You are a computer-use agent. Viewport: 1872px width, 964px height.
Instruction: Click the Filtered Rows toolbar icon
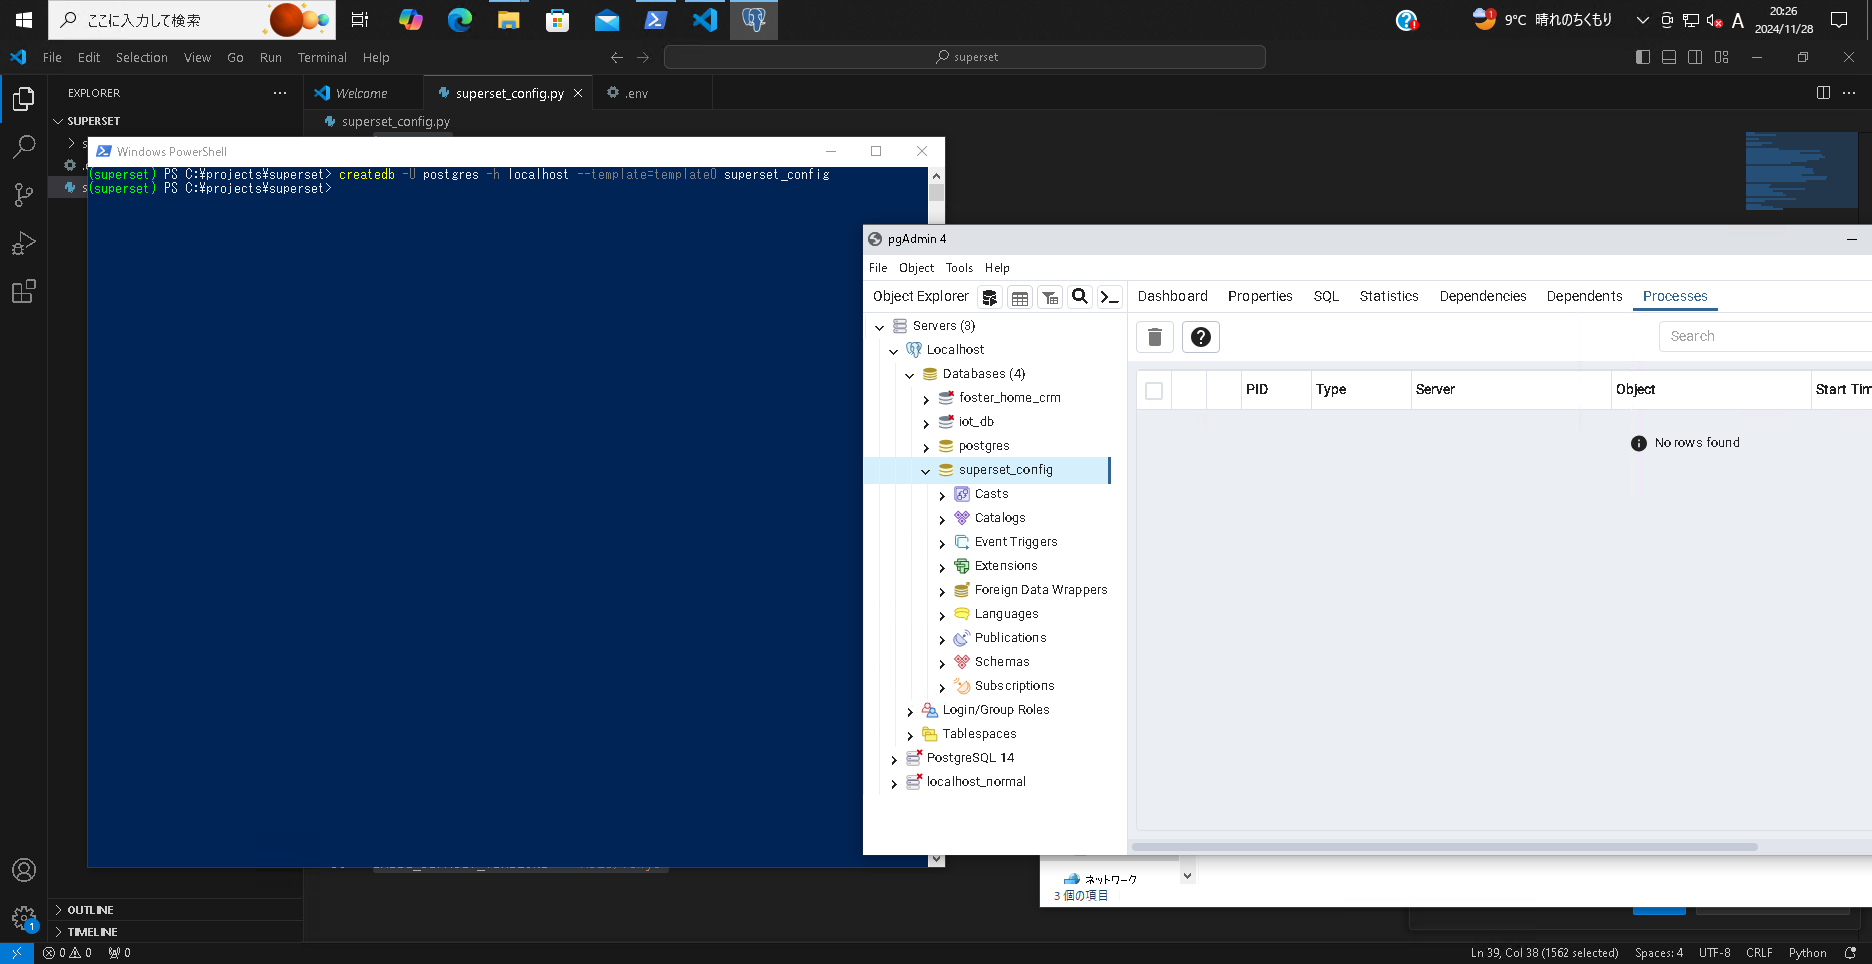pos(1049,297)
